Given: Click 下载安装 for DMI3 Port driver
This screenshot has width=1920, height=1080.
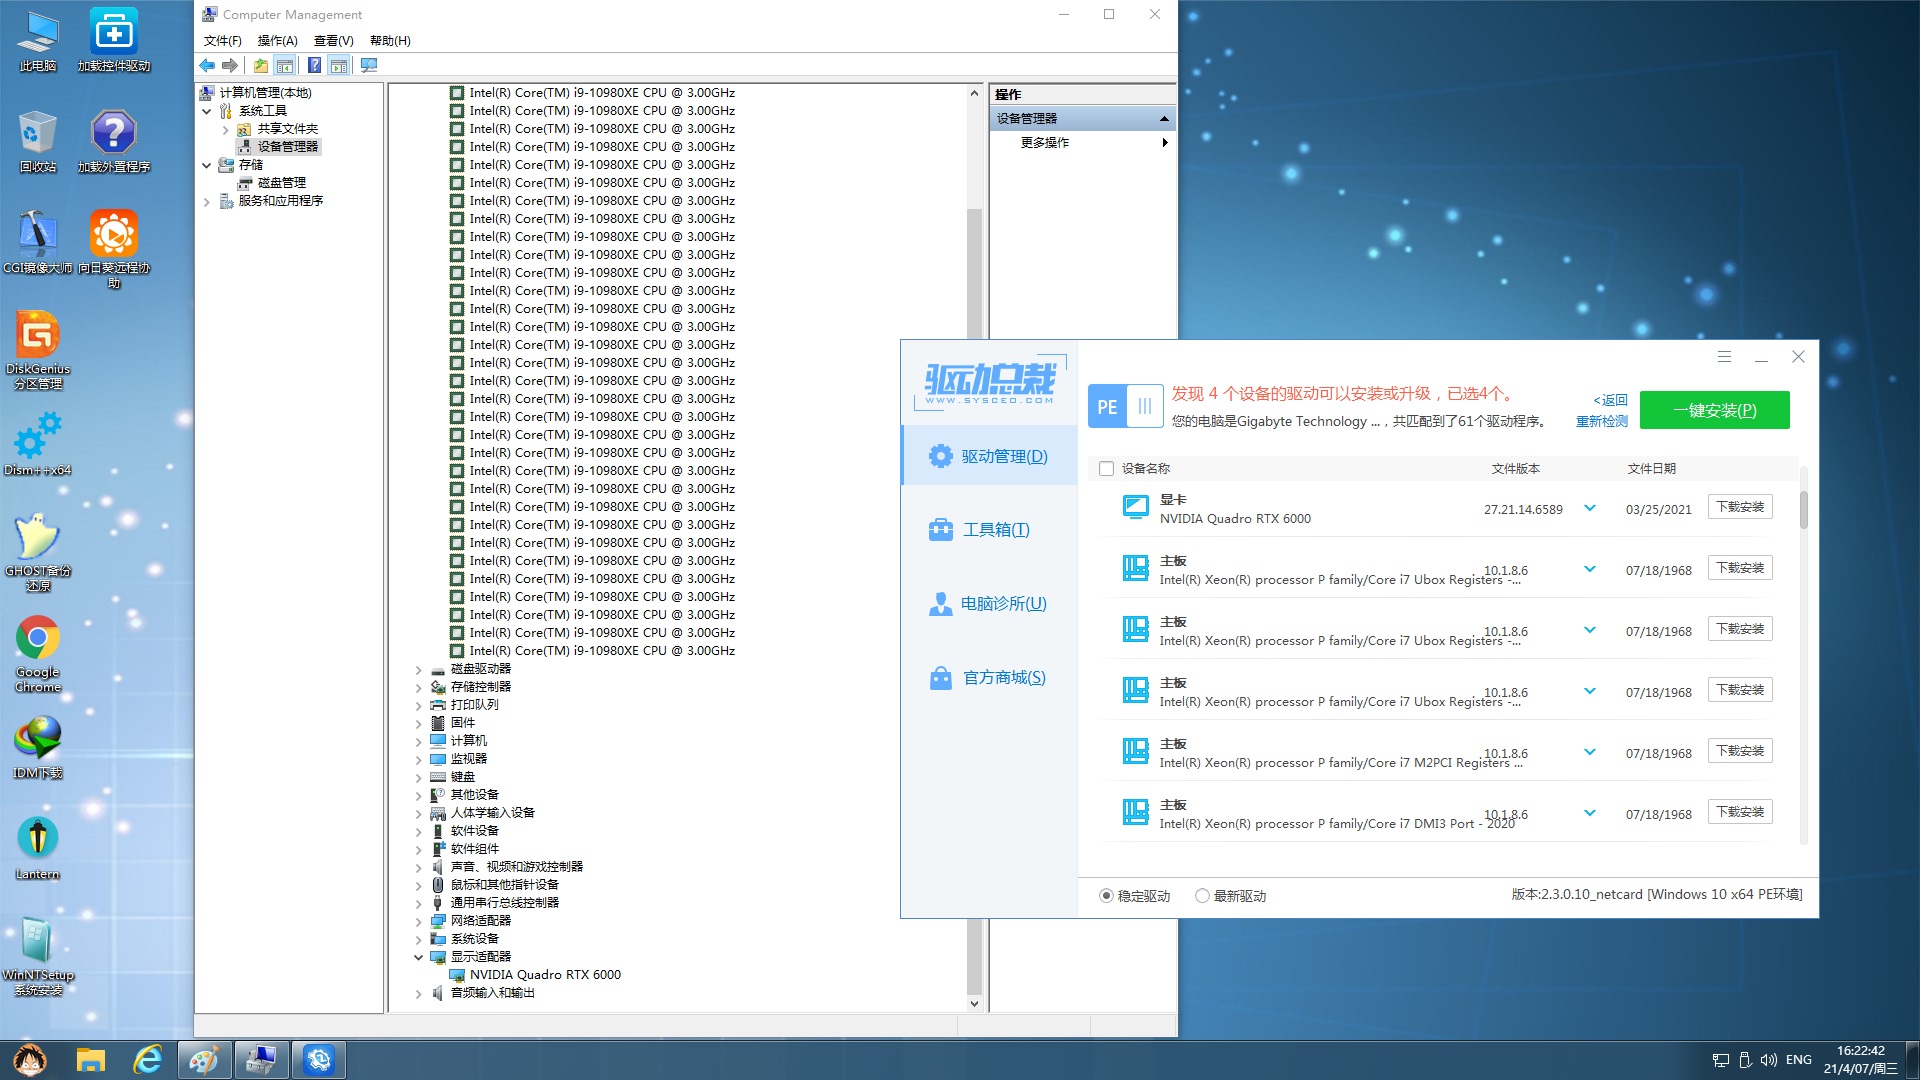Looking at the screenshot, I should point(1739,812).
